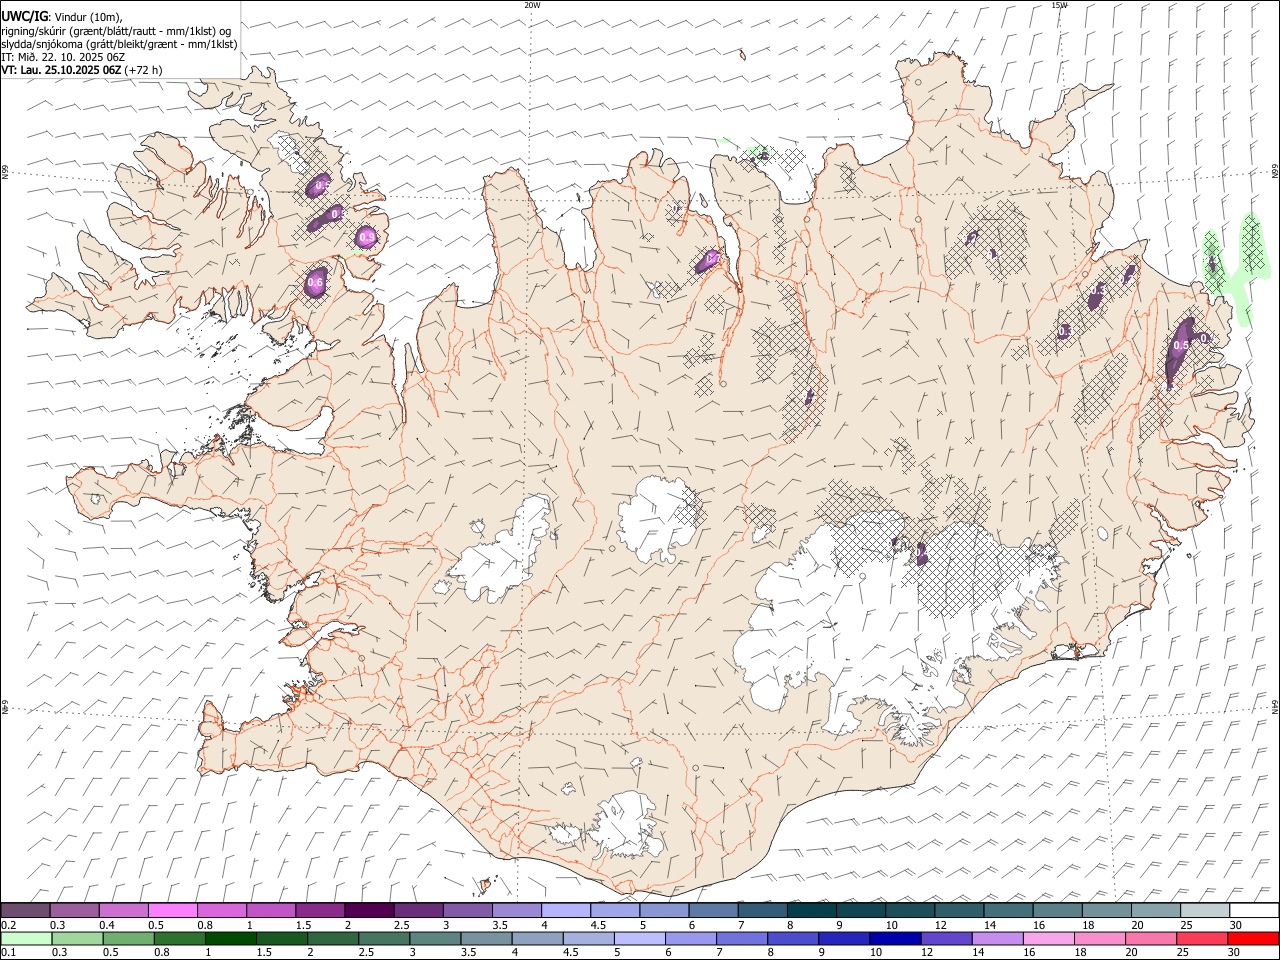The height and width of the screenshot is (960, 1280).
Task: Click the light pink 16 swatch in rain scale
Action: 1047,939
